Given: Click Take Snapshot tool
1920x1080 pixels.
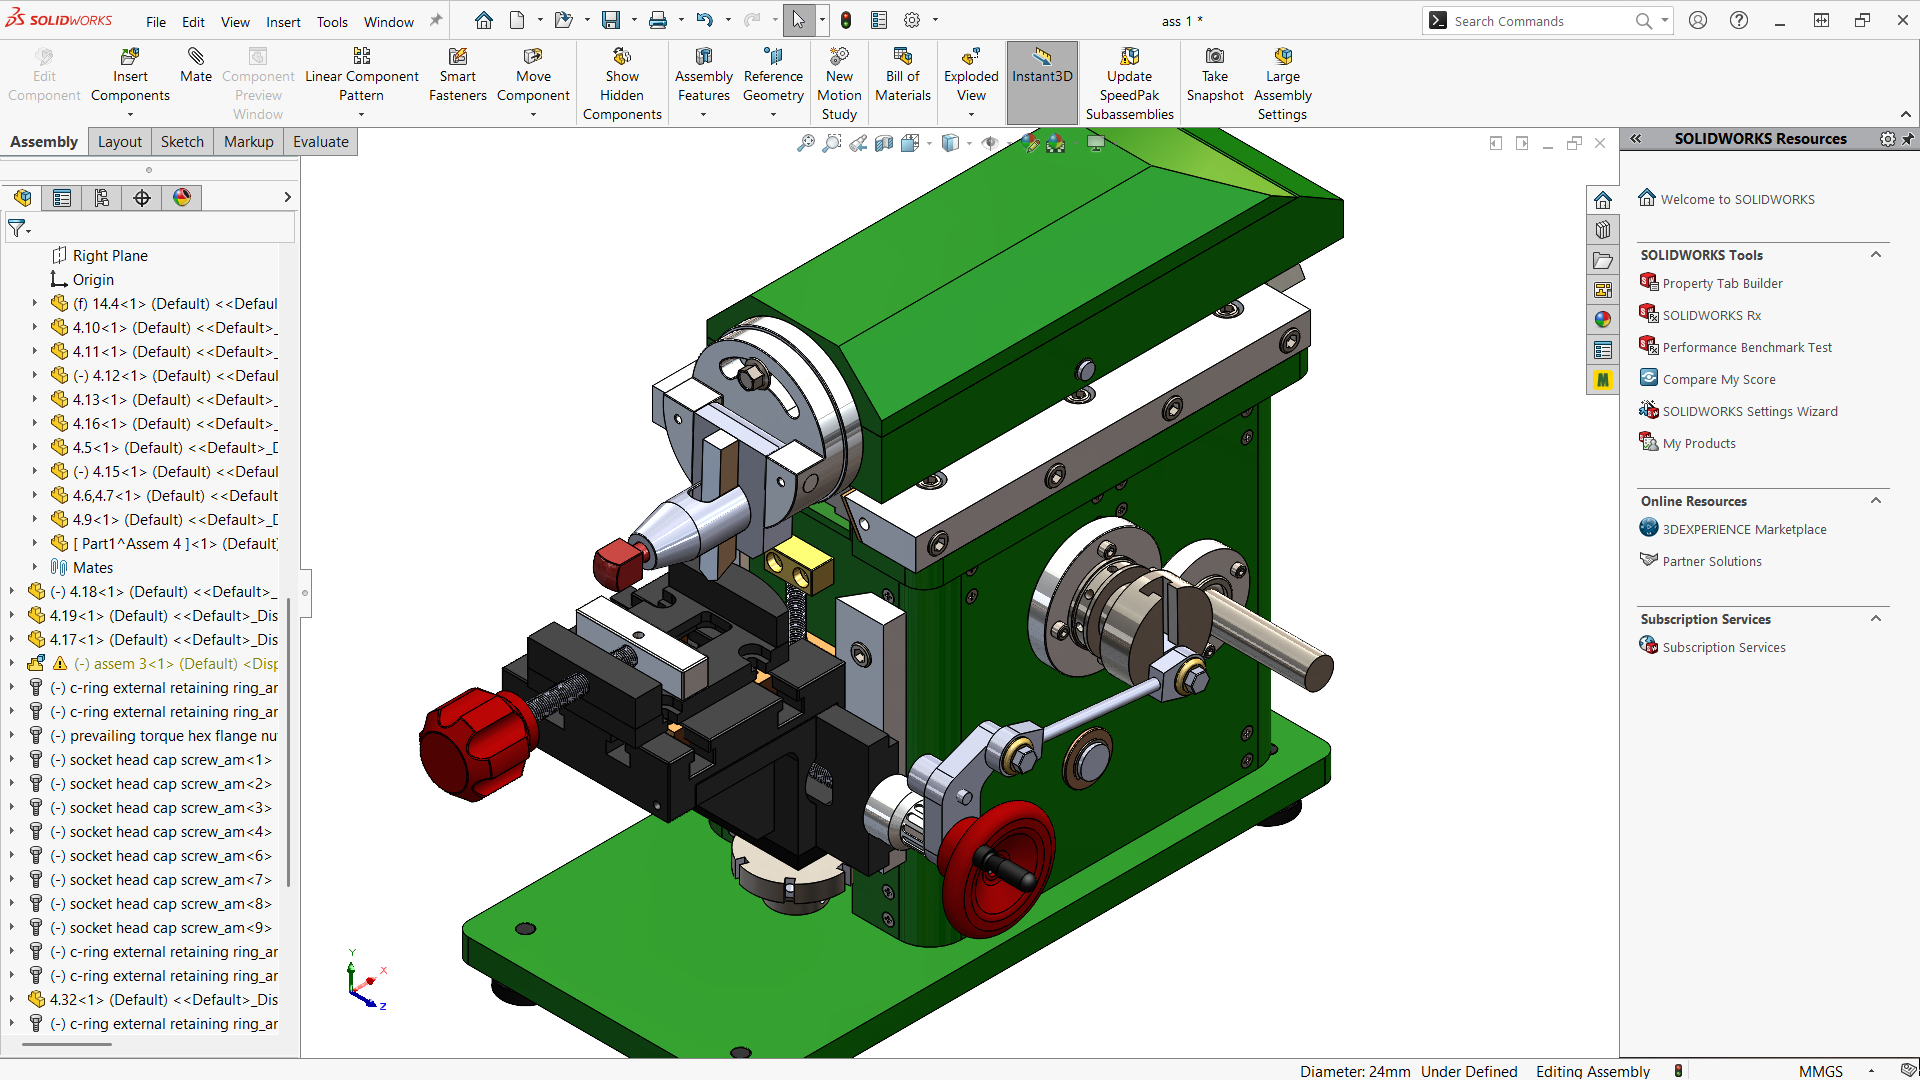Looking at the screenshot, I should point(1215,75).
